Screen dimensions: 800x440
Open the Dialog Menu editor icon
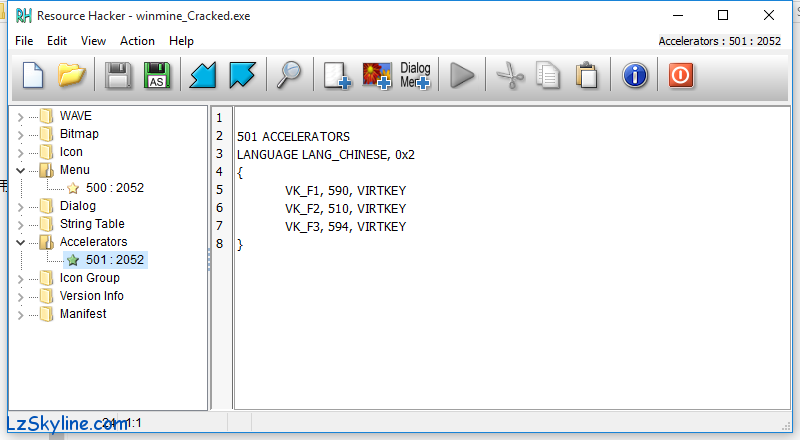tap(415, 76)
